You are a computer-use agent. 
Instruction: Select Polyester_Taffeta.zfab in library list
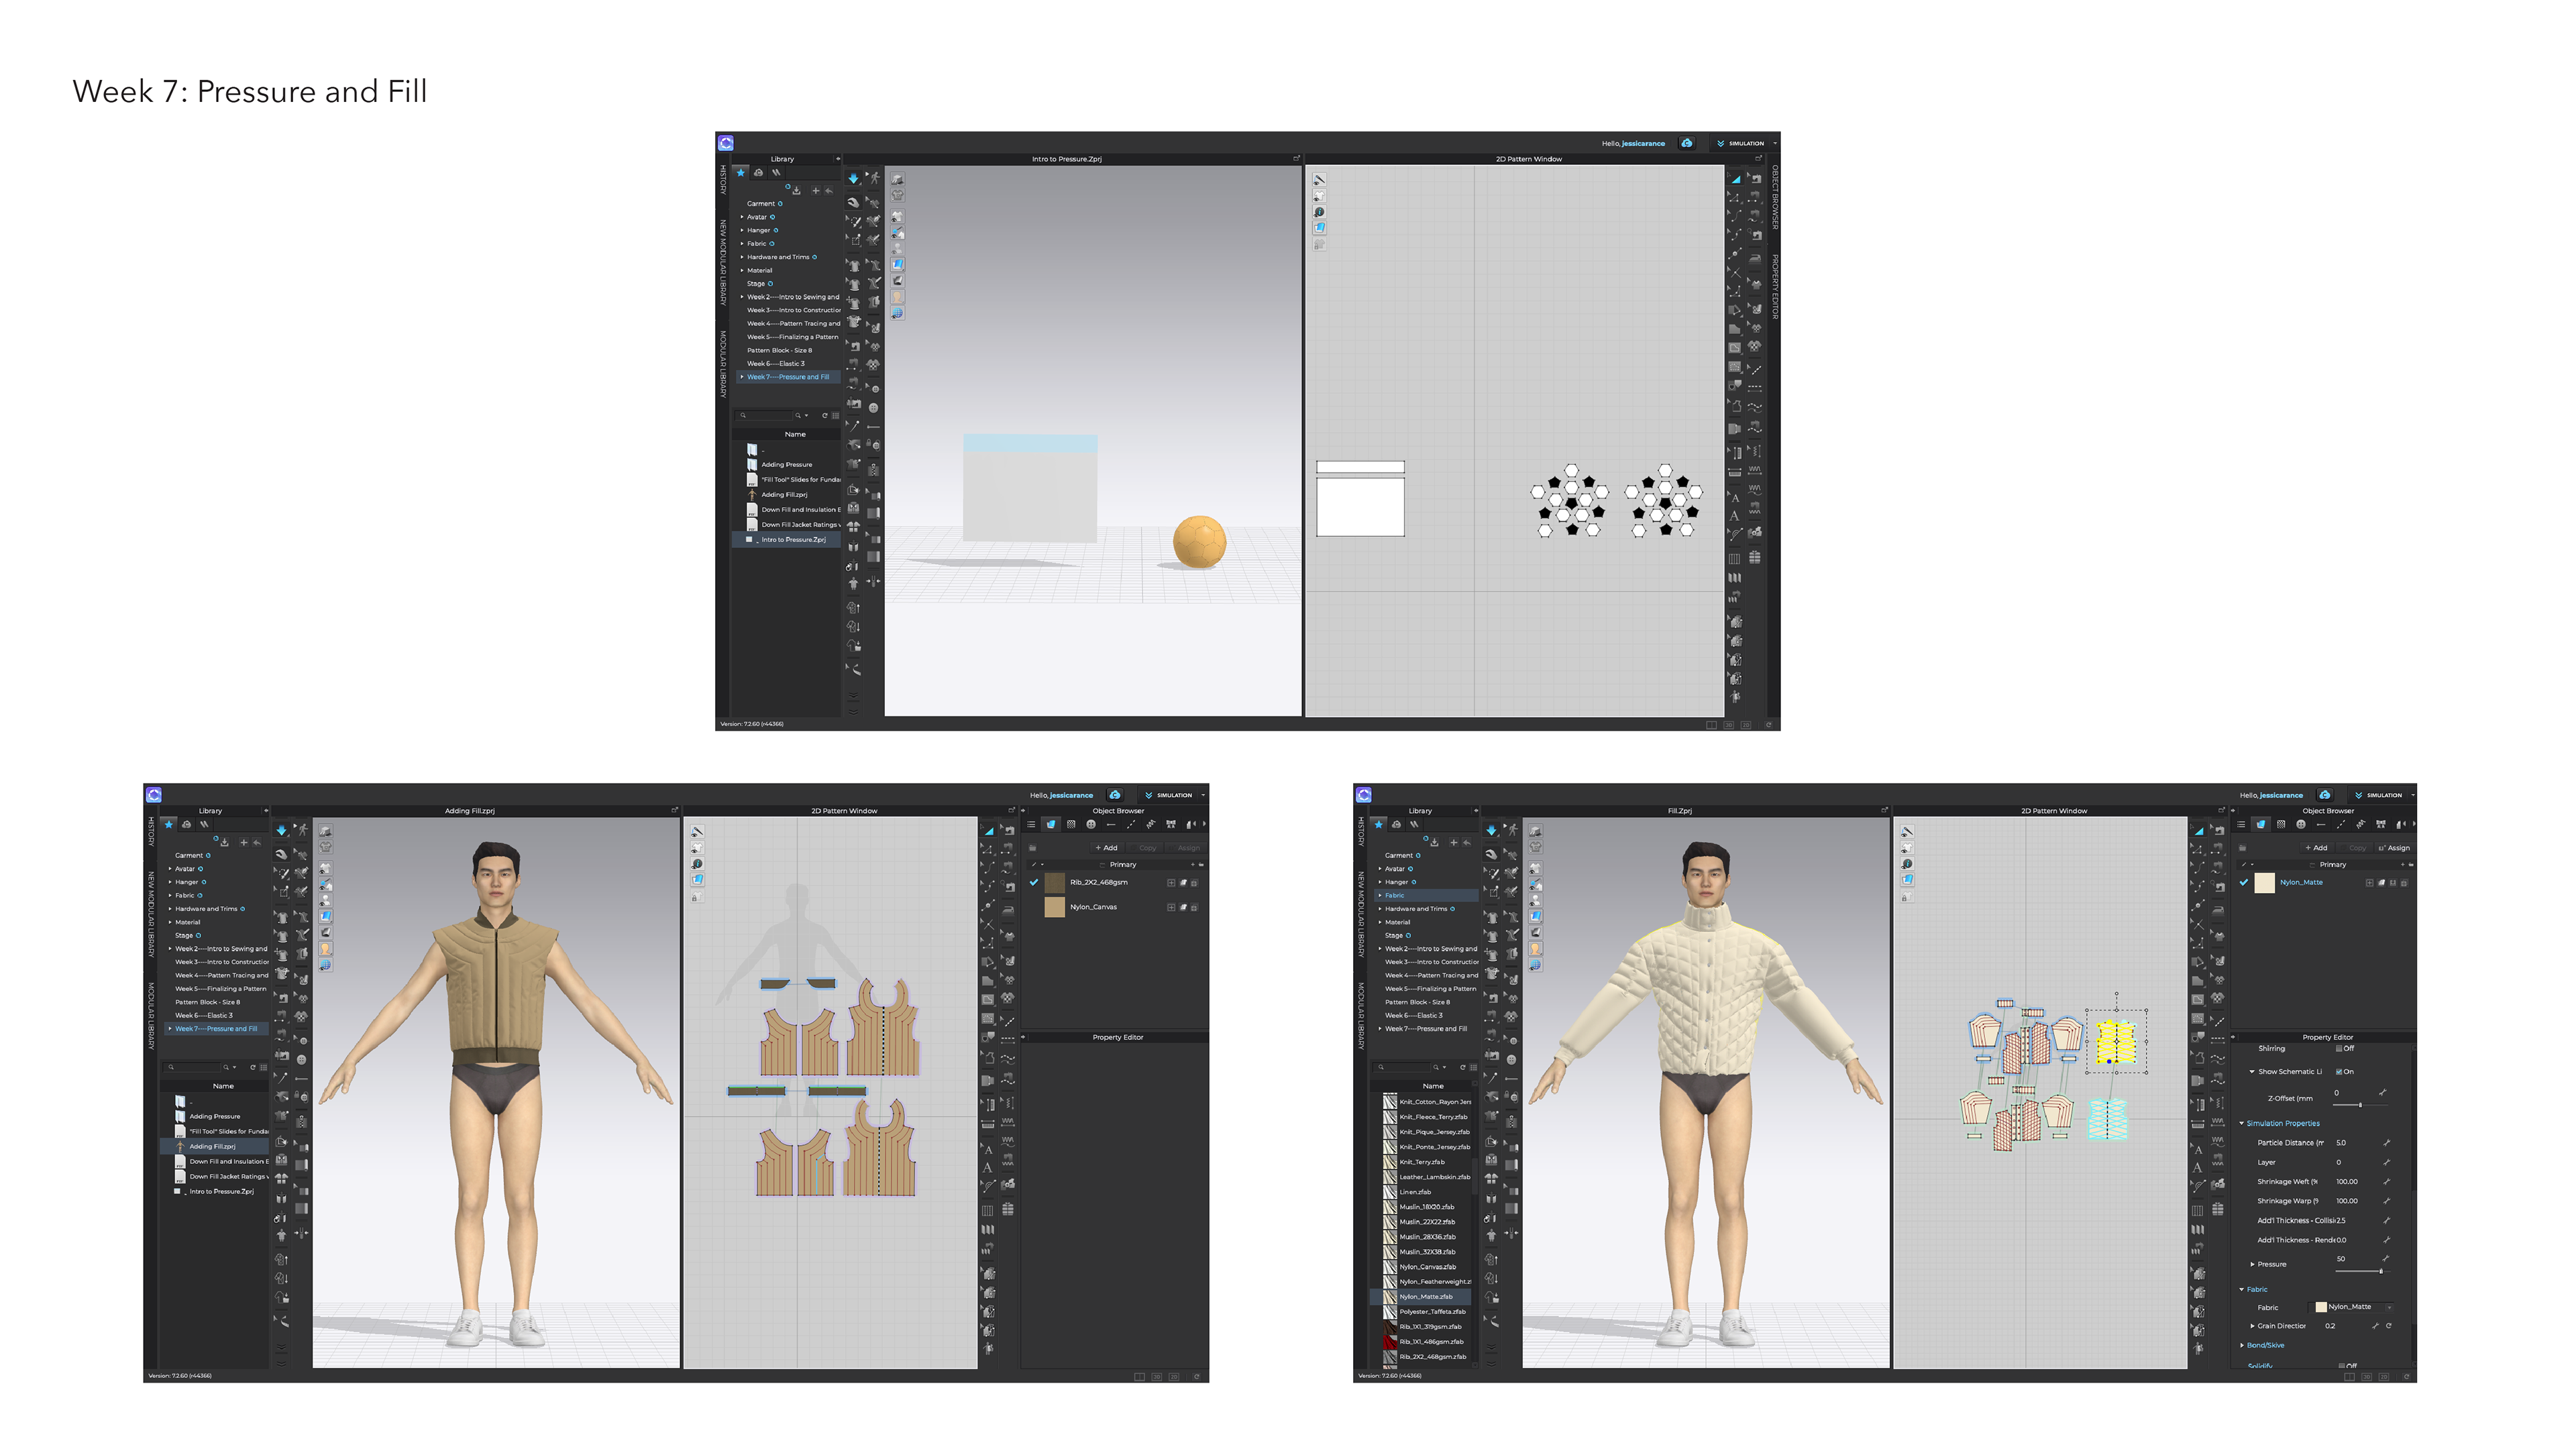pyautogui.click(x=1432, y=1312)
